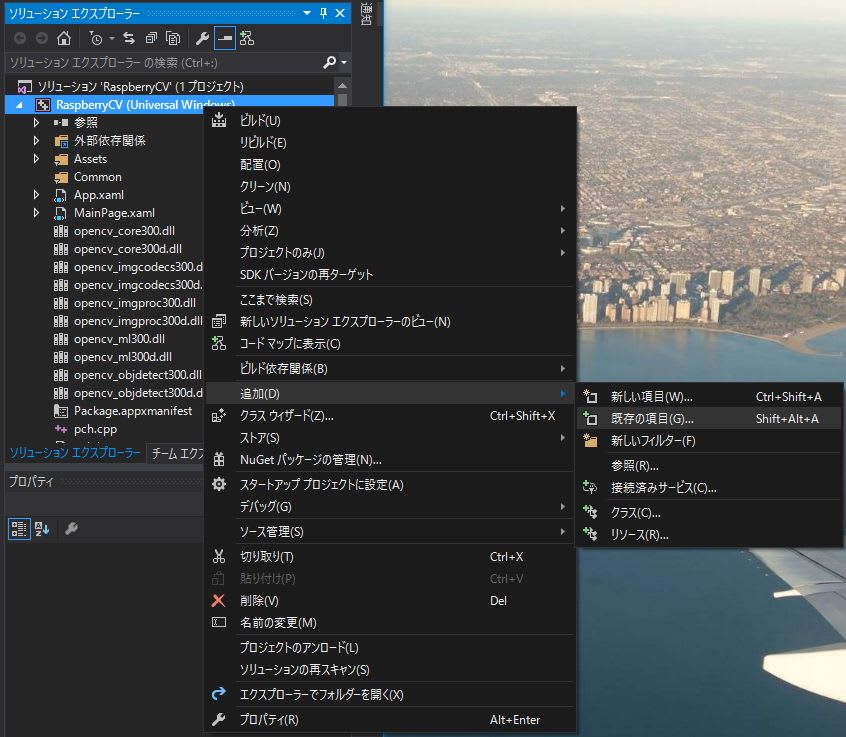Open Properties via the wrench toolbar icon
Screen dimensions: 846x737
(202, 38)
